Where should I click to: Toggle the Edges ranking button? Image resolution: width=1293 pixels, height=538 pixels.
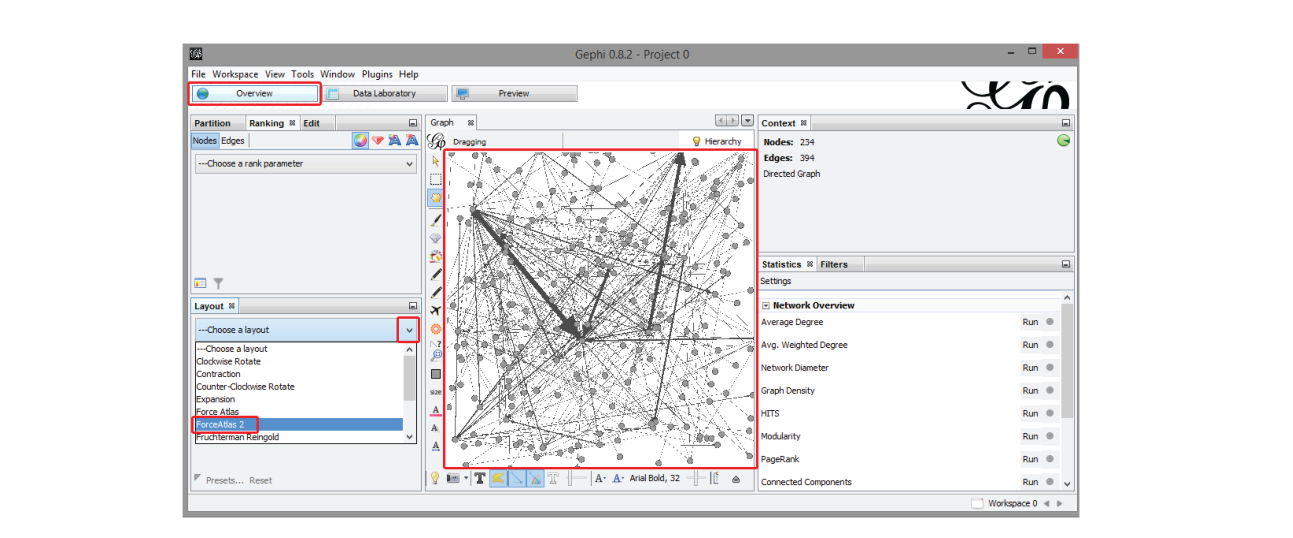[x=233, y=141]
